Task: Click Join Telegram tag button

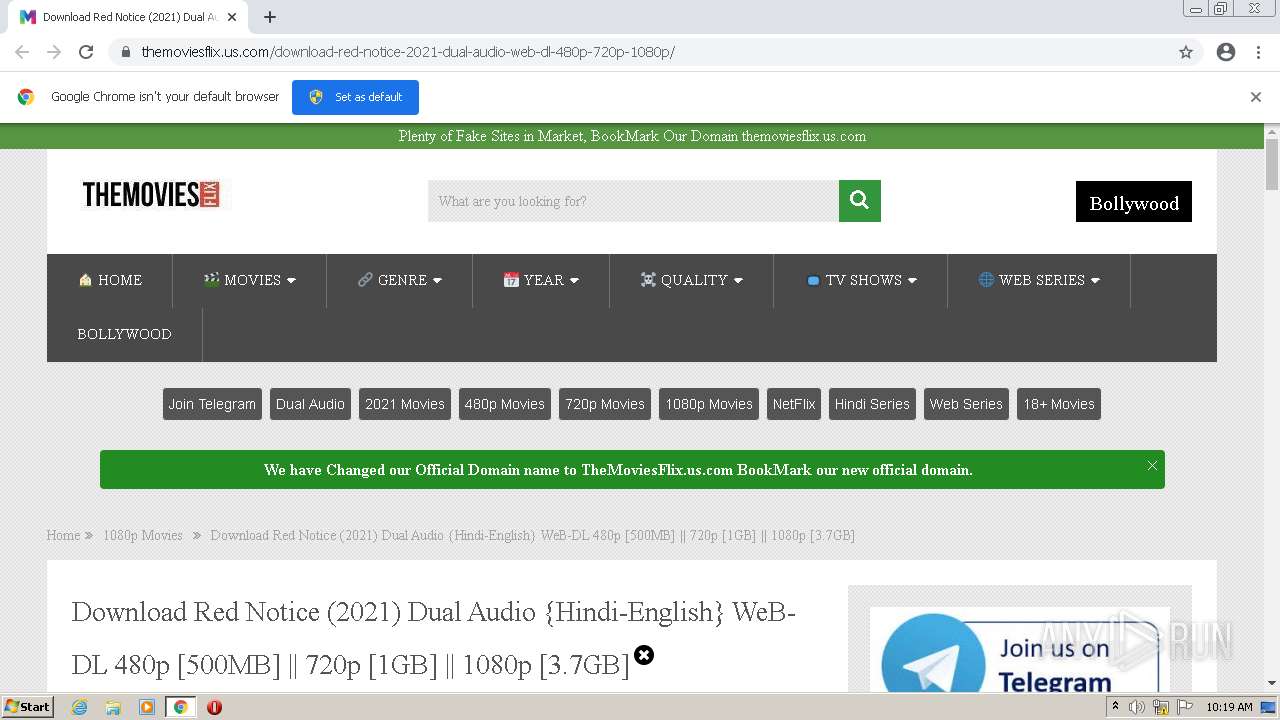Action: tap(212, 404)
